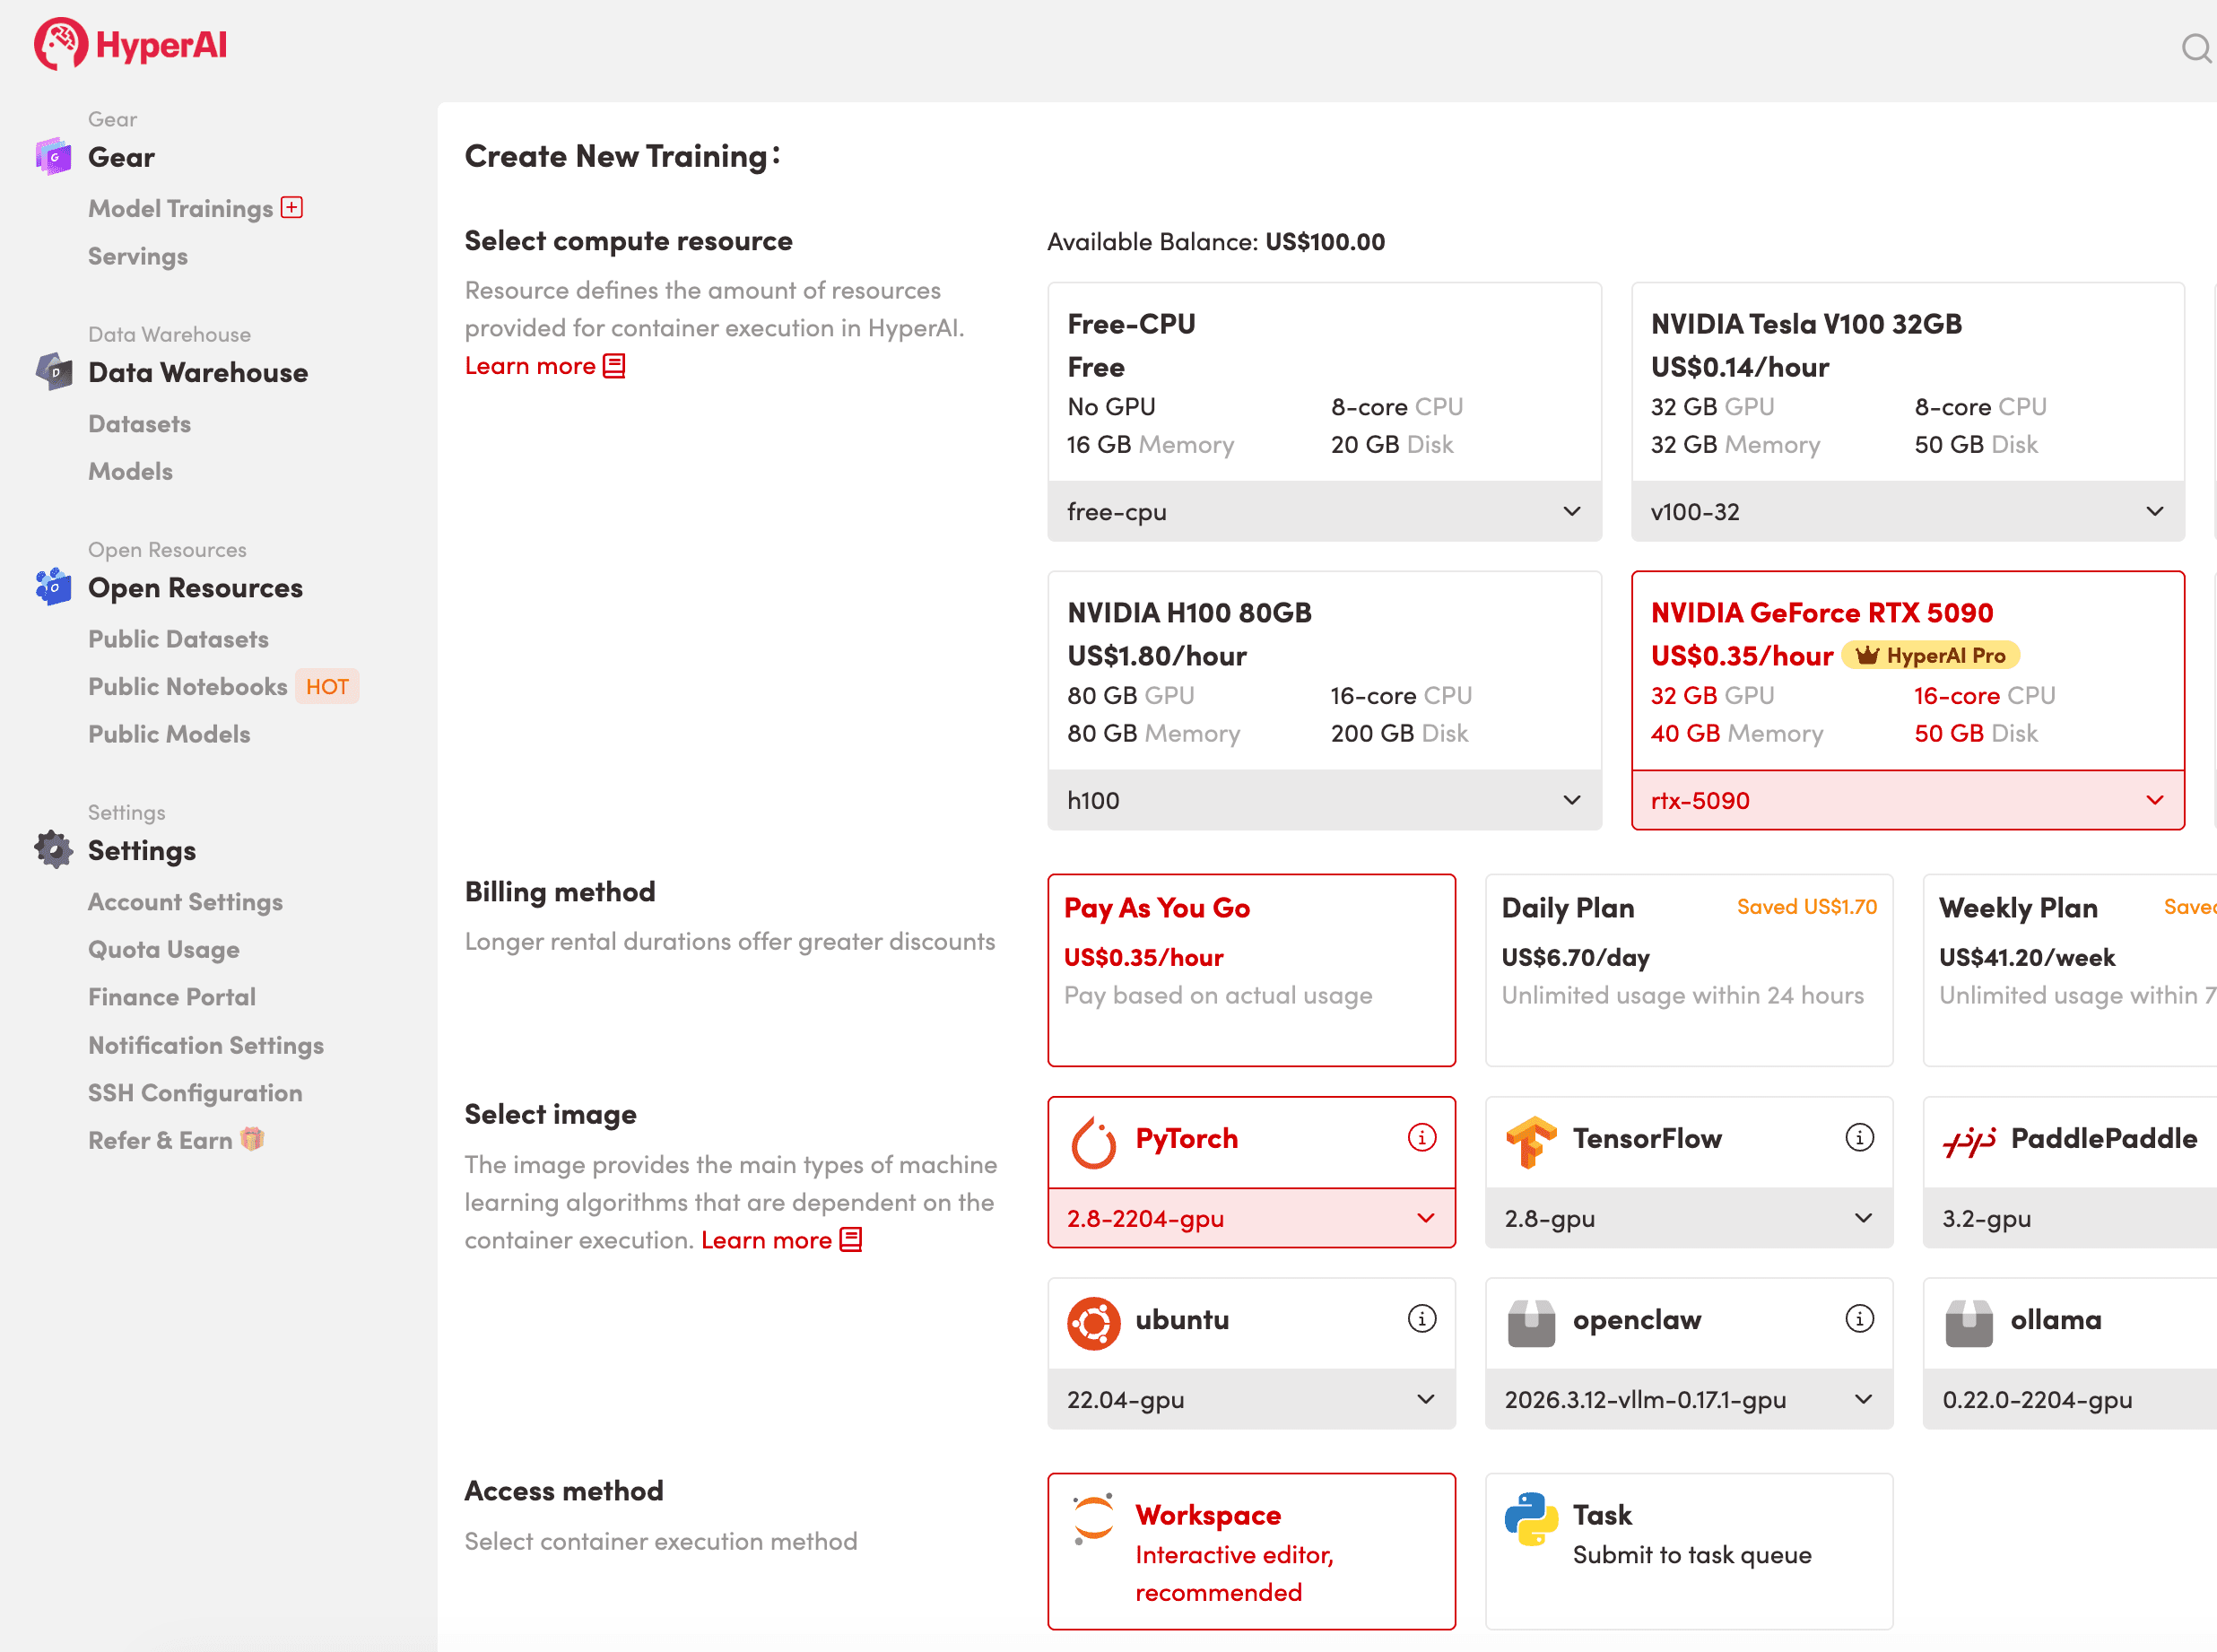2217x1652 pixels.
Task: Click Learn more under Select image
Action: pos(766,1240)
